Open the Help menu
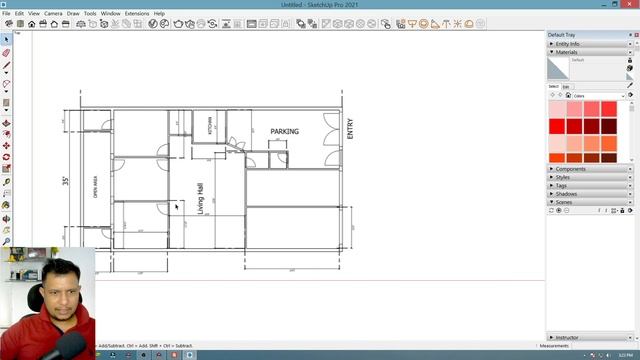Screen dimensions: 640x360 point(159,13)
